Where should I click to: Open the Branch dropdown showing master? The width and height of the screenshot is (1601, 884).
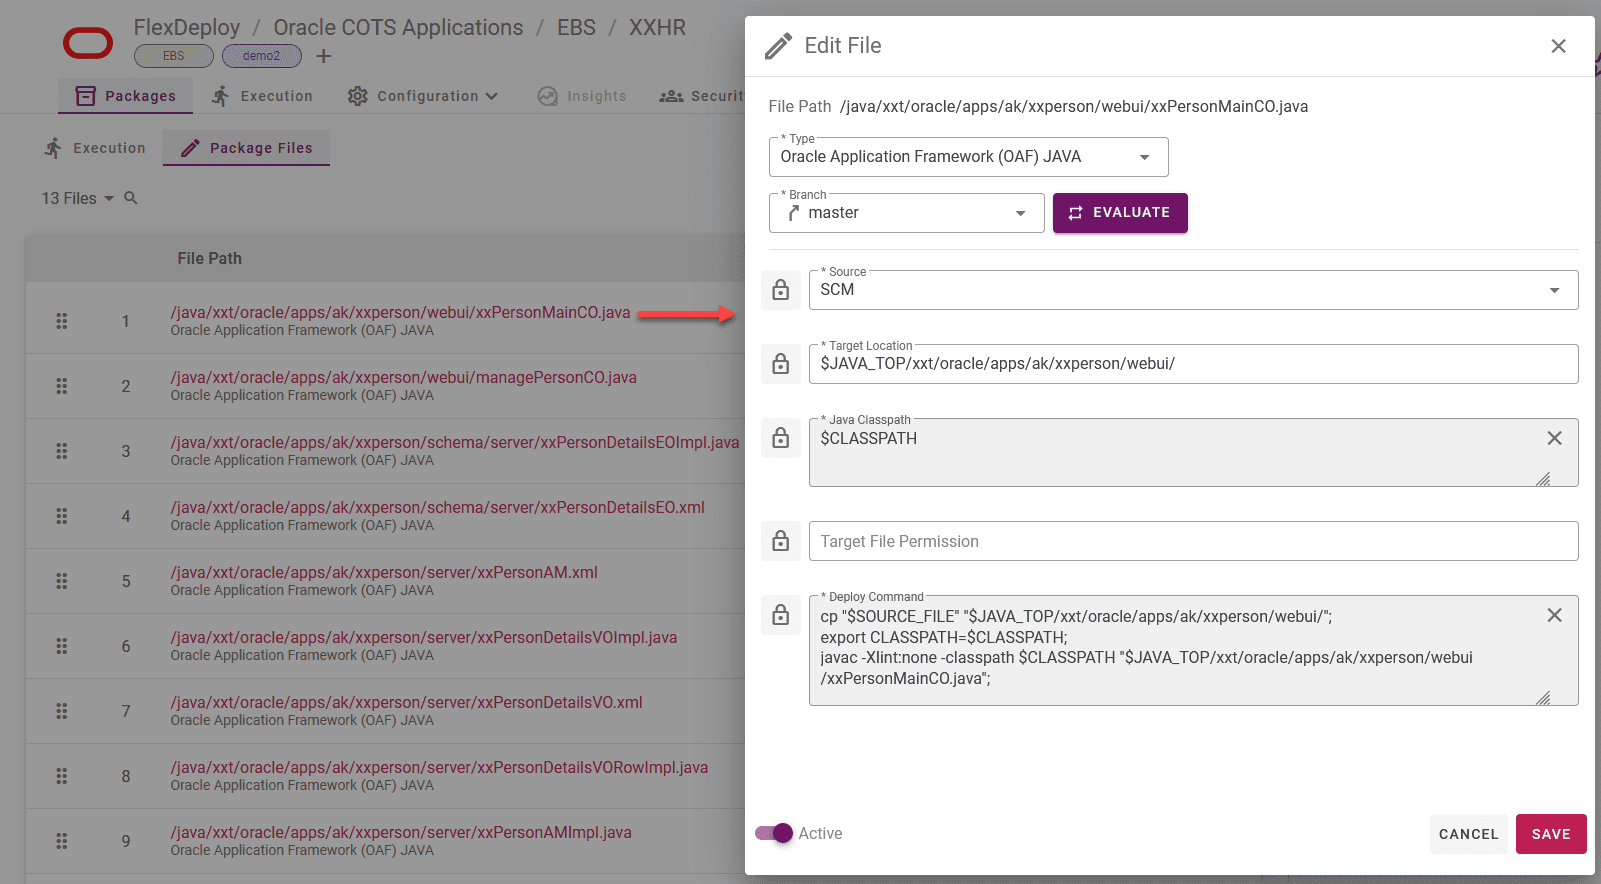[906, 213]
